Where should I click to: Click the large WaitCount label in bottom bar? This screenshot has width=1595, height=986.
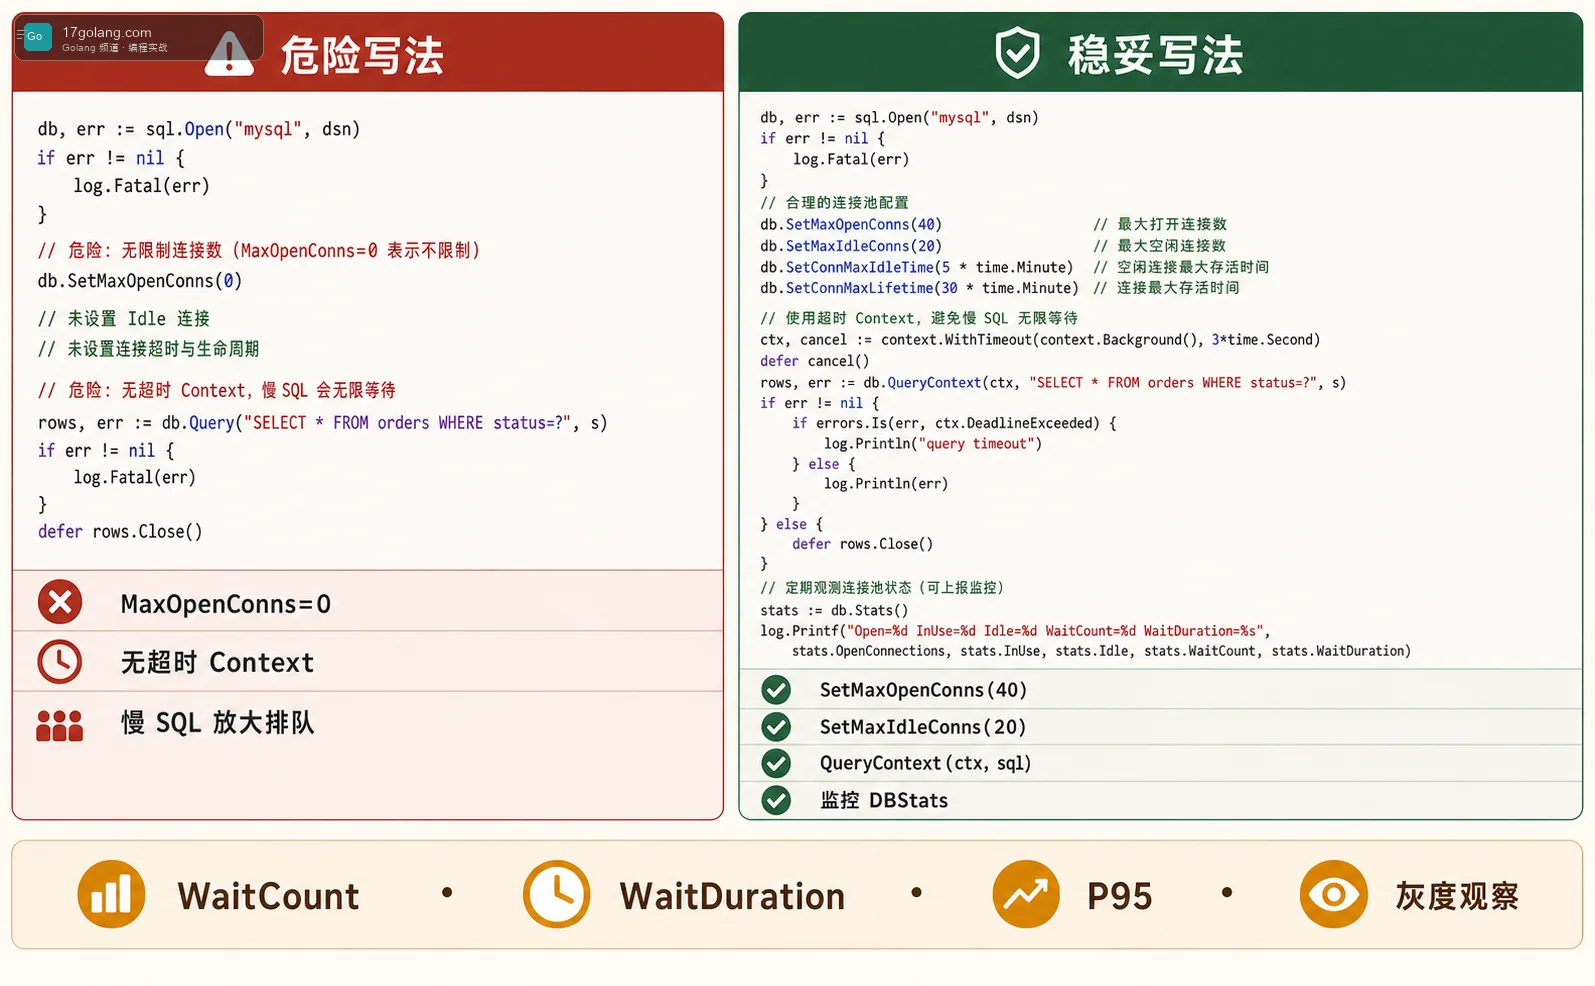click(x=268, y=896)
